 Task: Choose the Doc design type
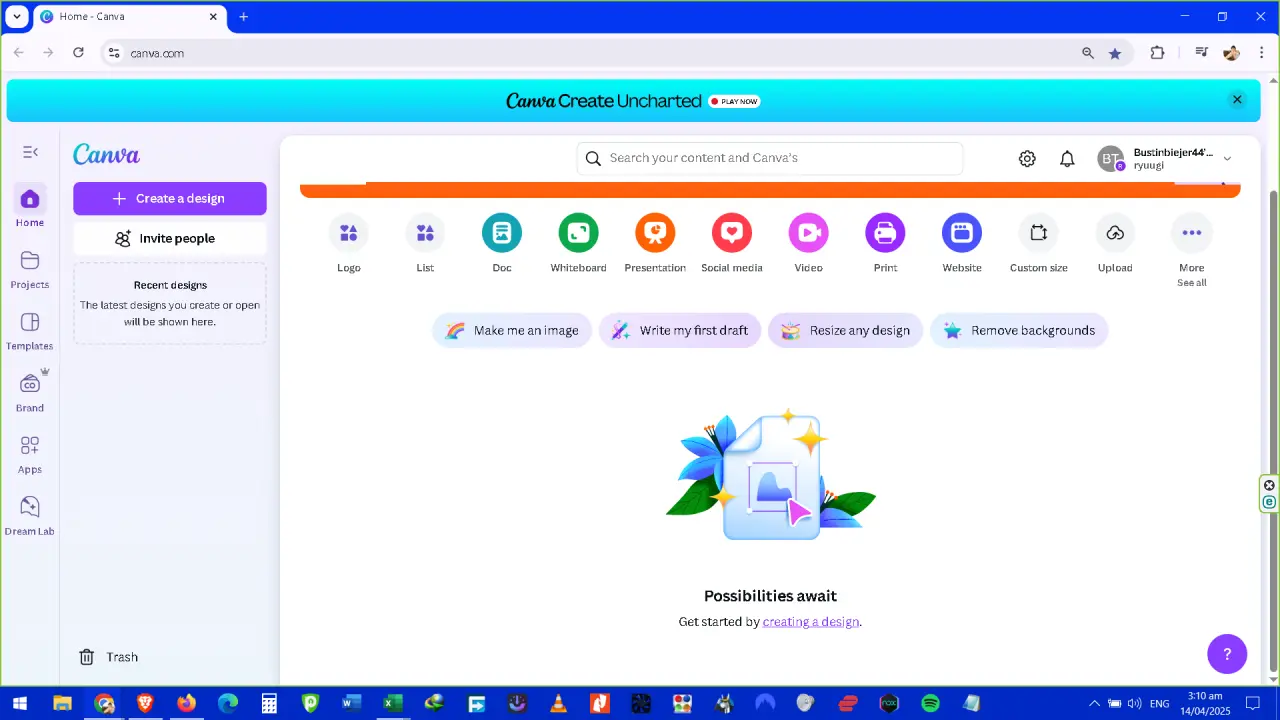pyautogui.click(x=502, y=233)
